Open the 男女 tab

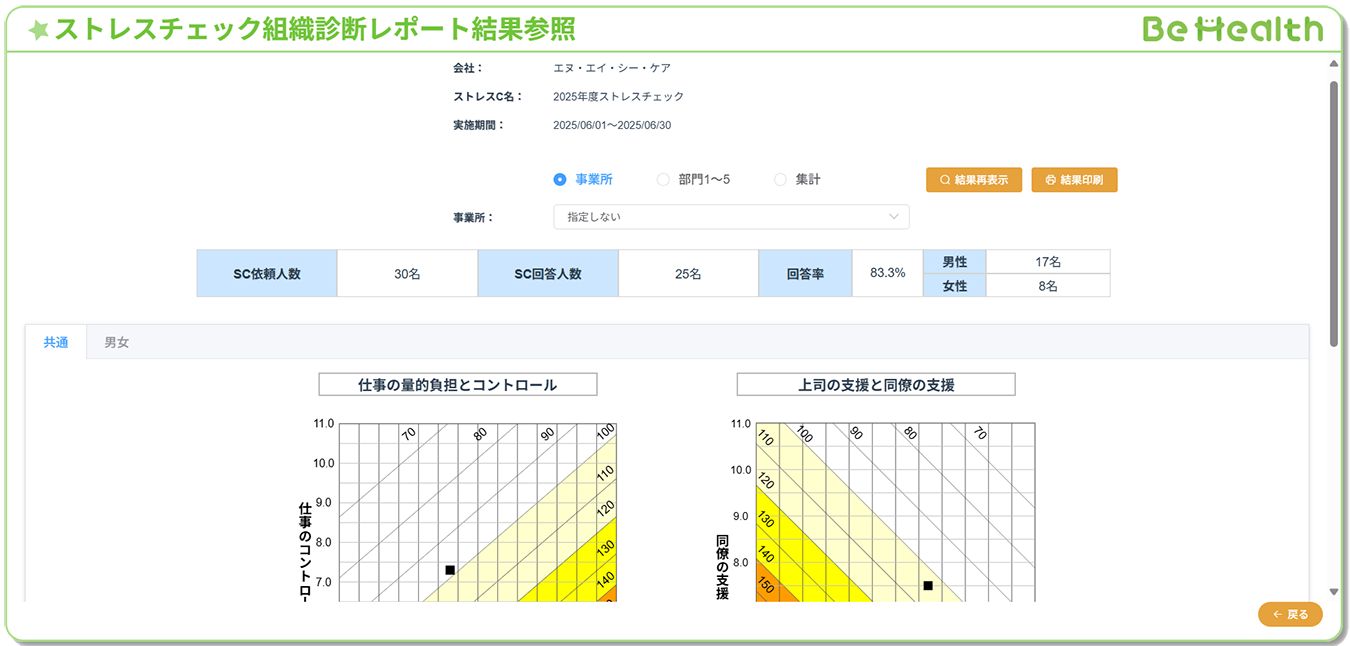point(117,342)
